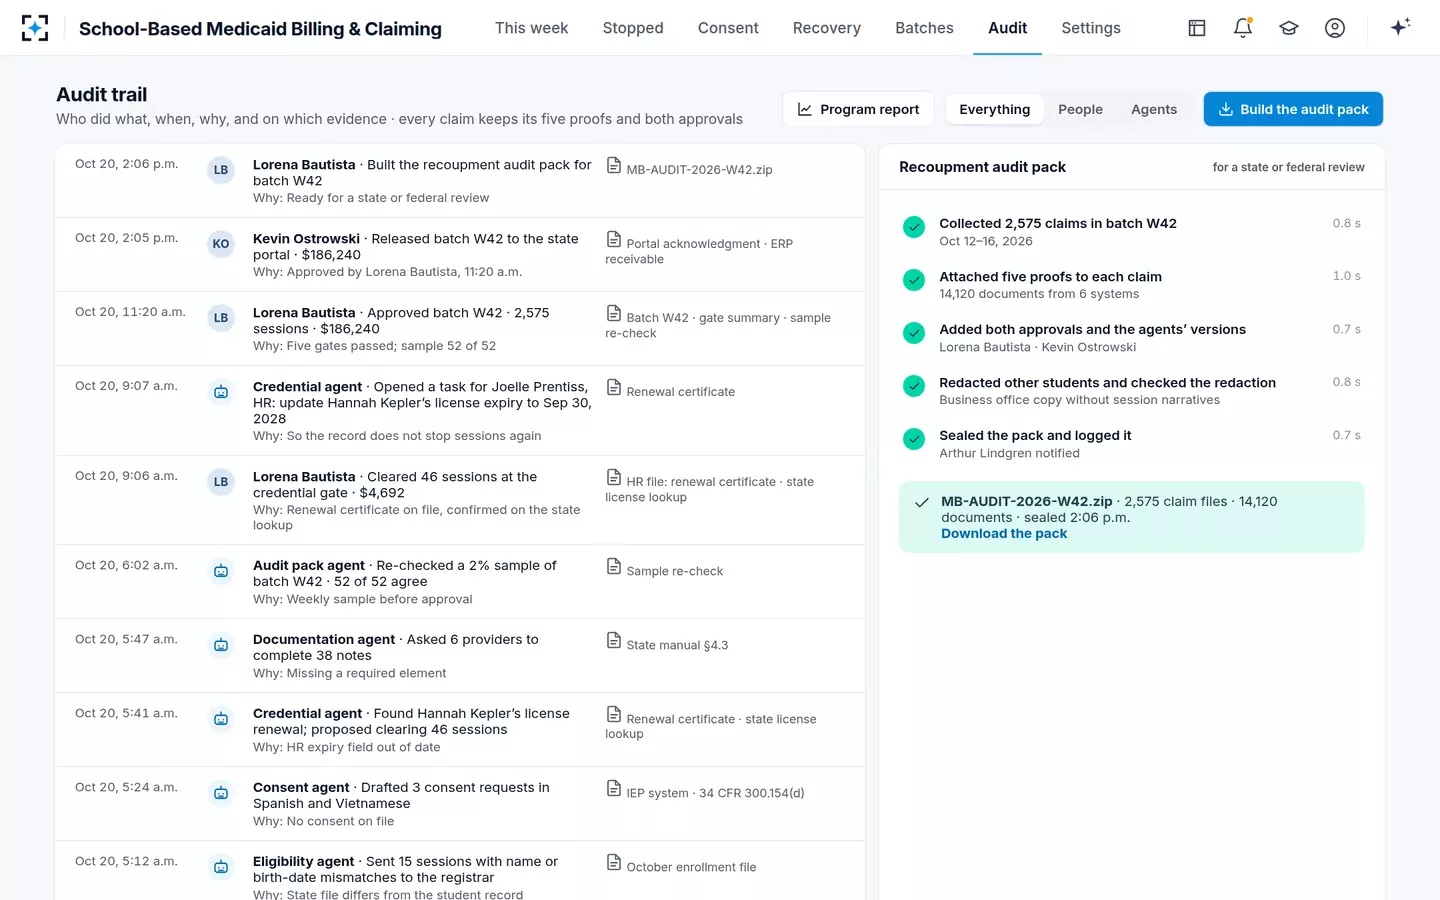Download the pack link
1440x900 pixels.
pos(1004,534)
